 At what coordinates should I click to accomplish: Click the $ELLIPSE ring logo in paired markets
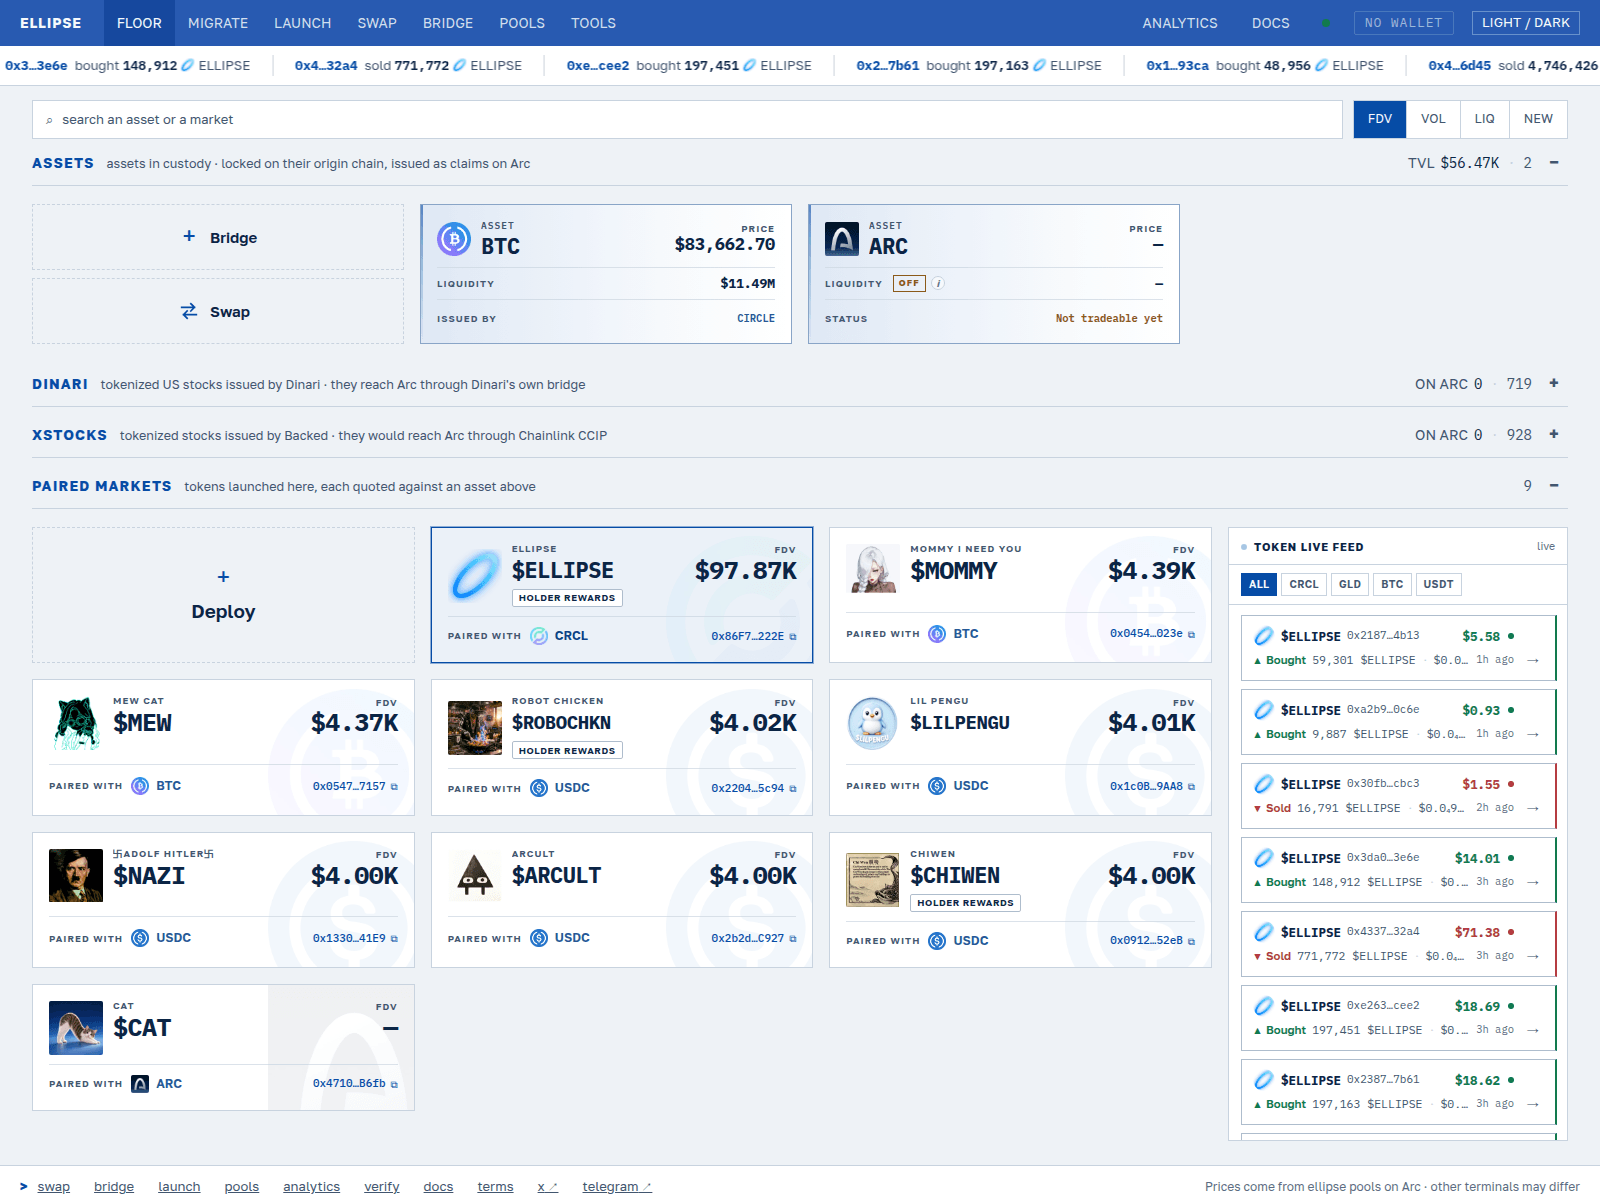point(475,575)
